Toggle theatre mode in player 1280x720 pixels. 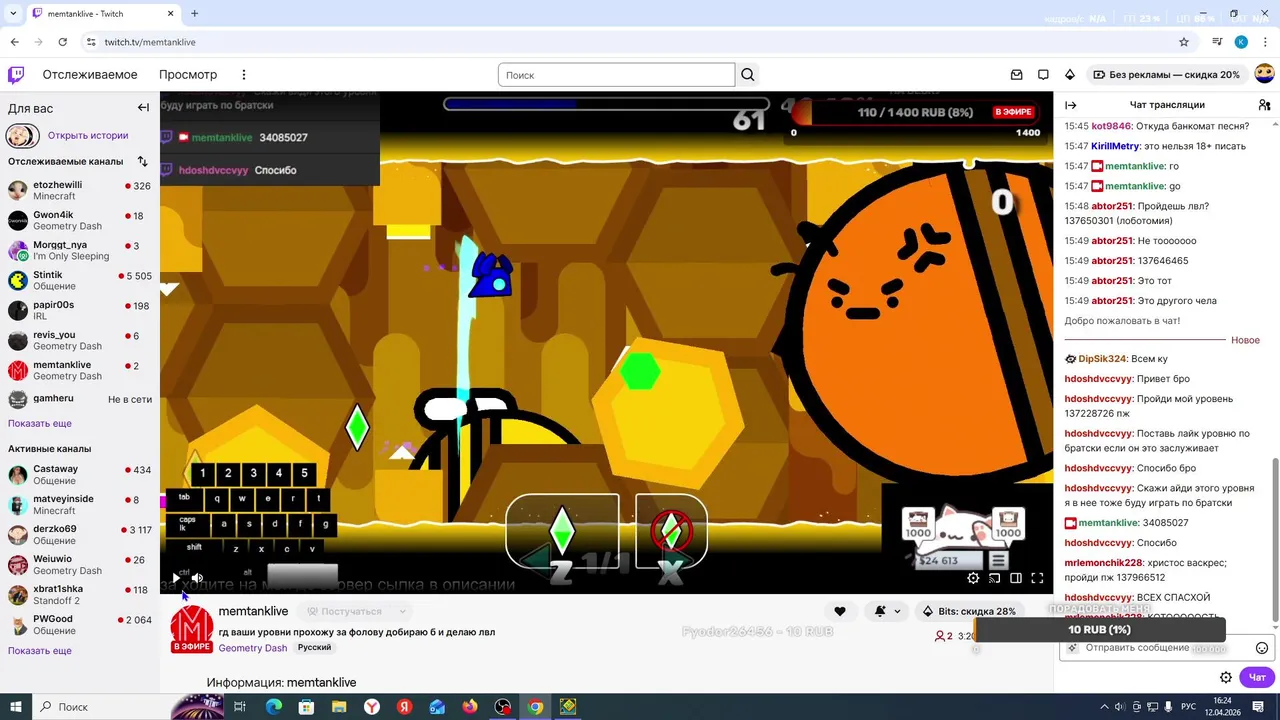(x=1016, y=578)
